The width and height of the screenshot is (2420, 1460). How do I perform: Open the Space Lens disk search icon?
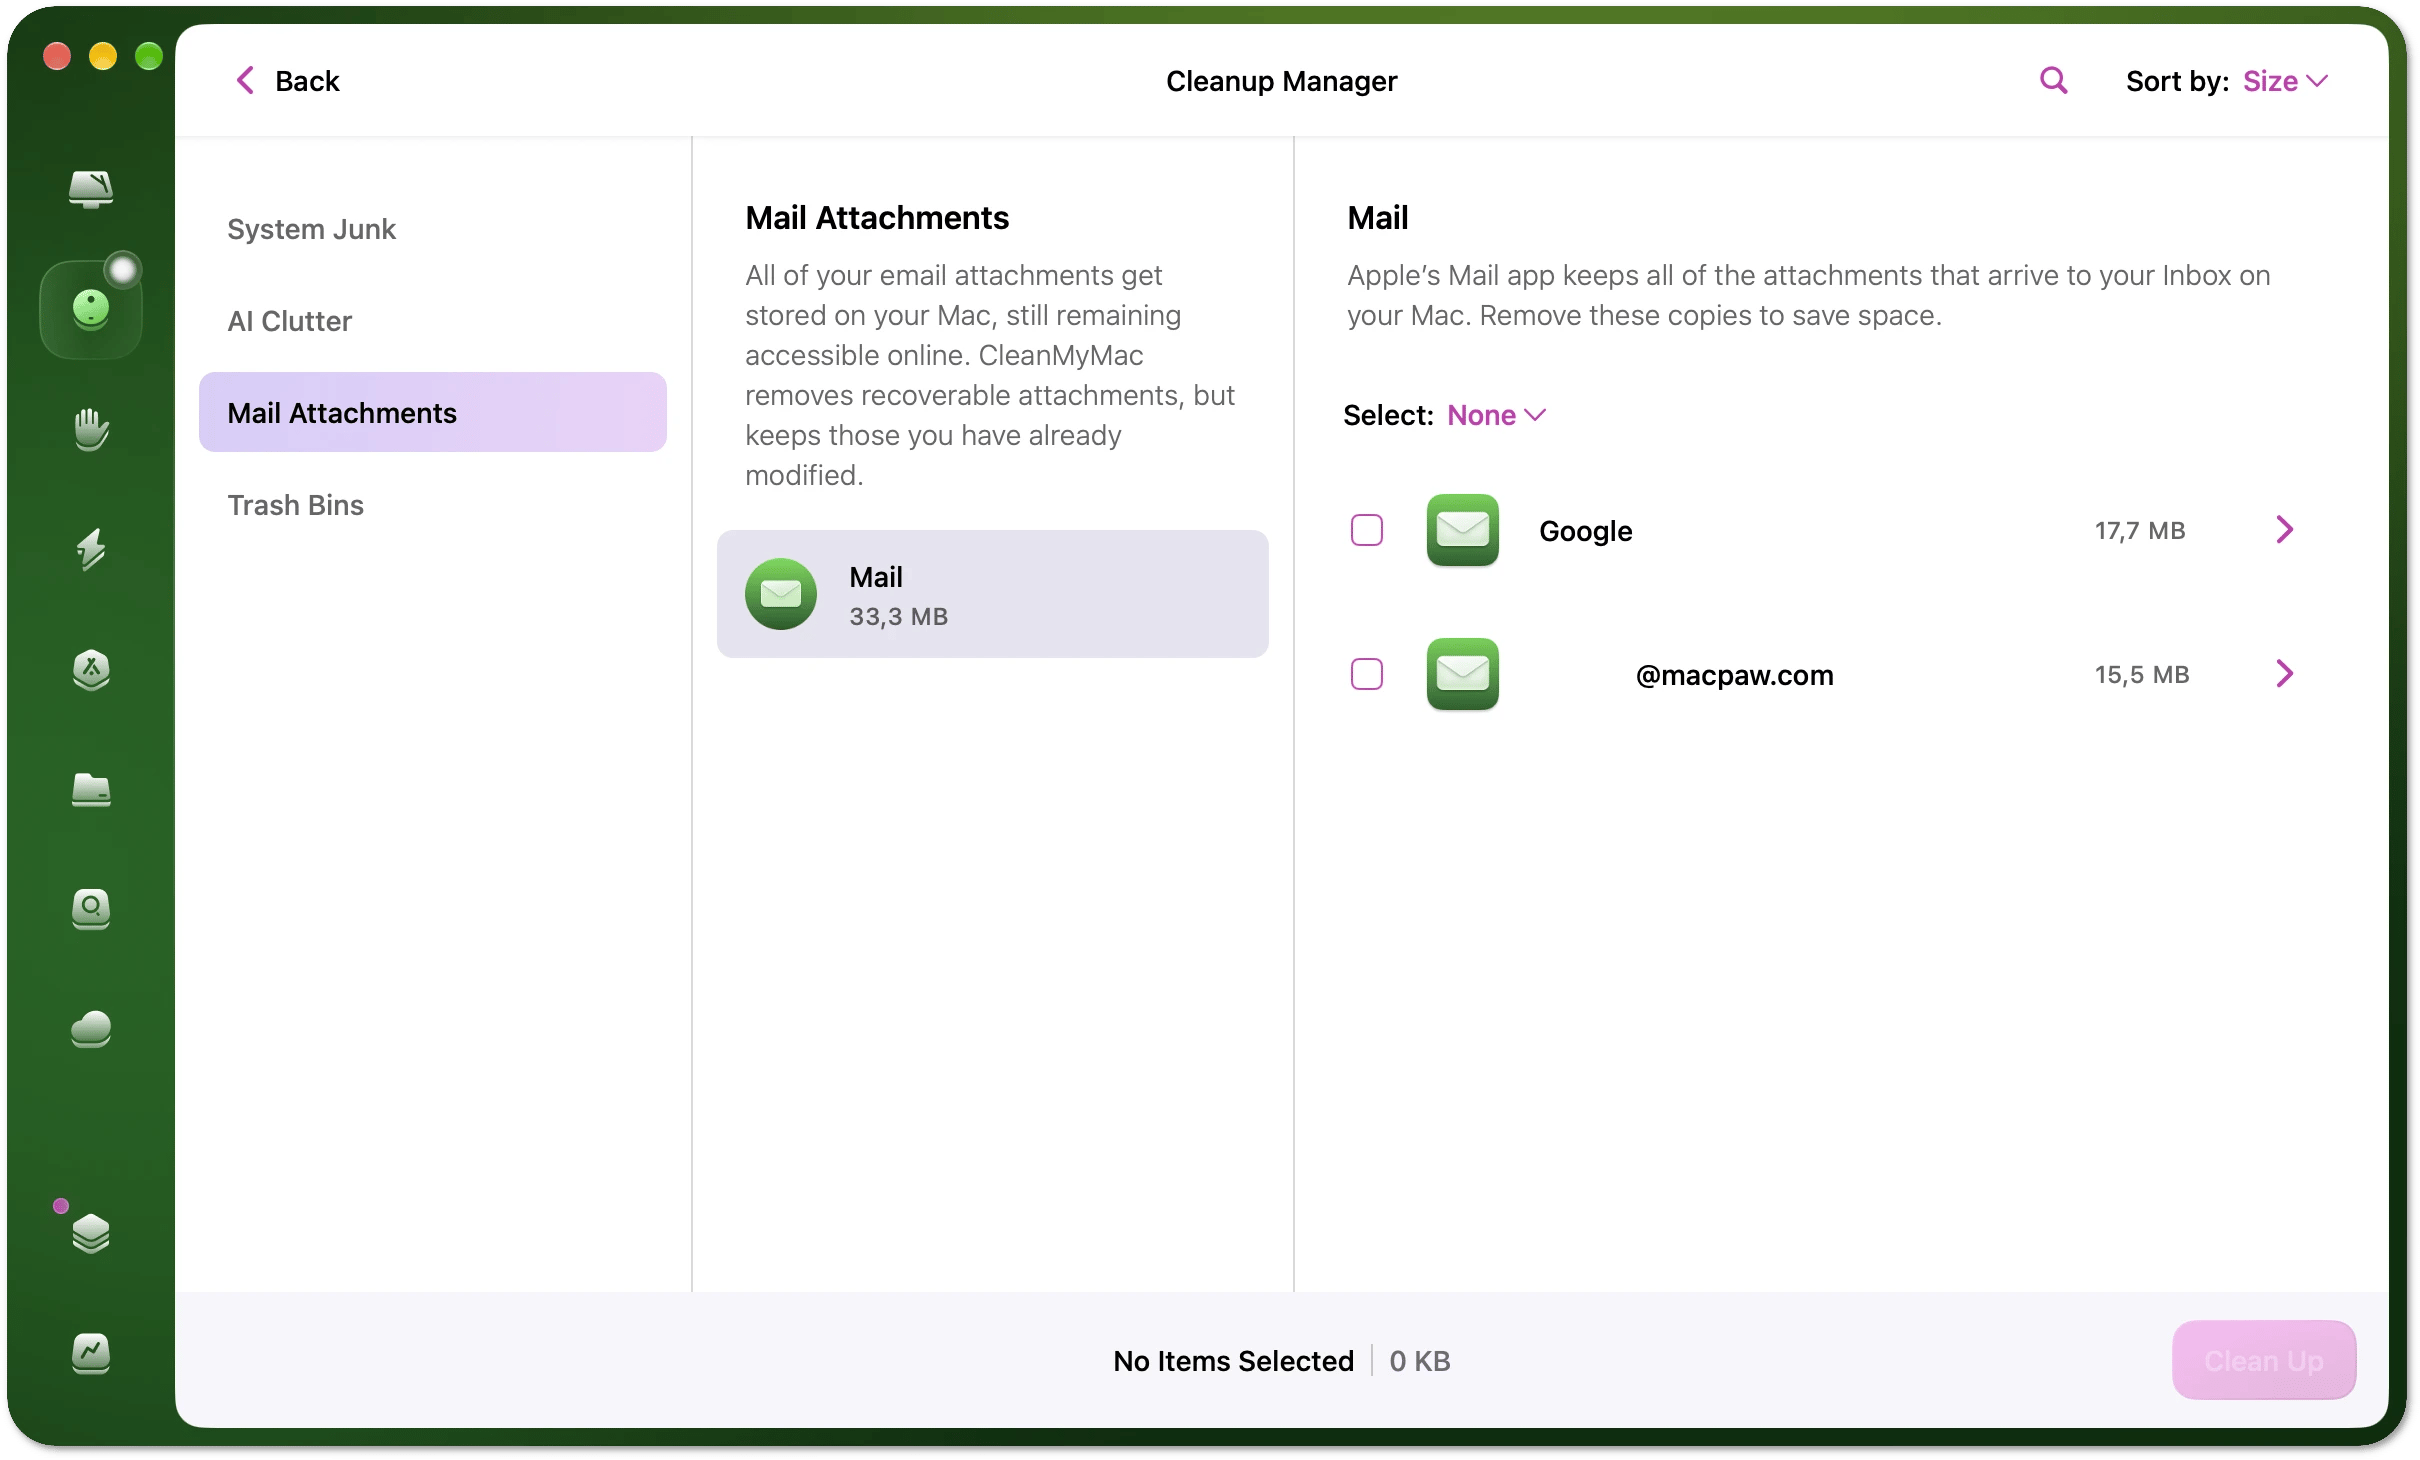coord(91,909)
